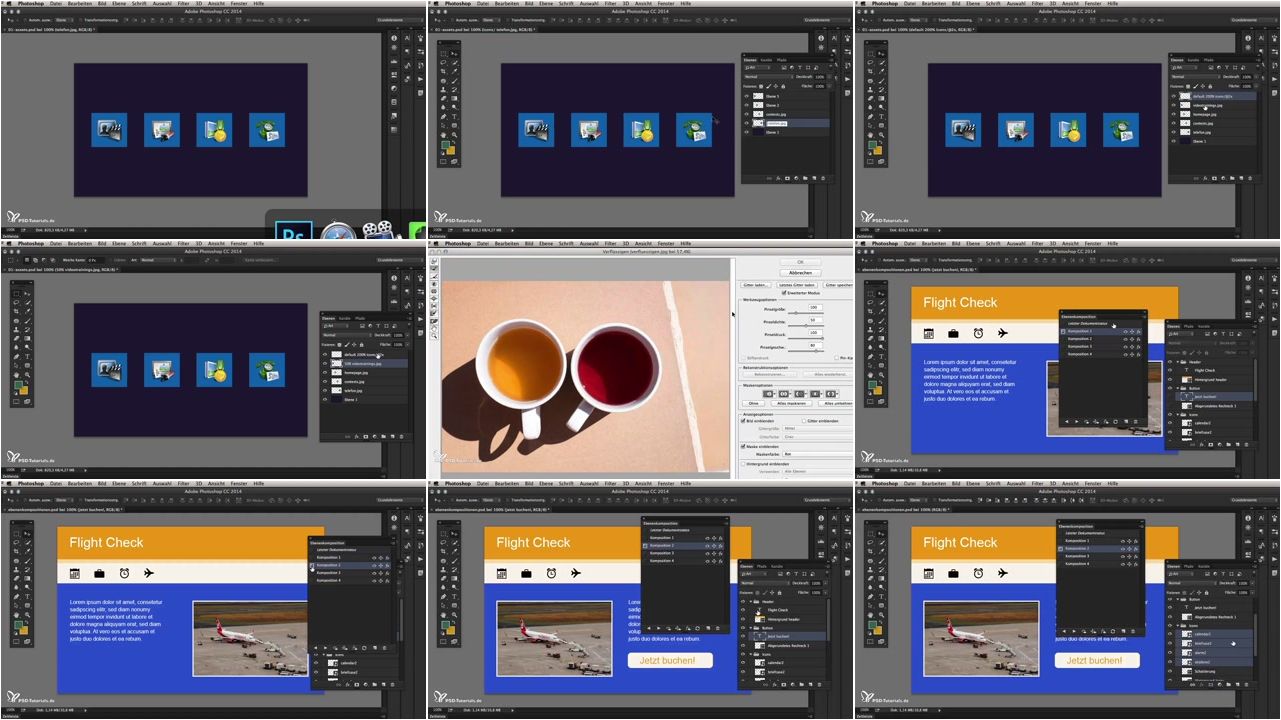The width and height of the screenshot is (1281, 720).
Task: Click first Maskenoptionen replace-selection icon in Verflüssigen
Action: [x=768, y=394]
